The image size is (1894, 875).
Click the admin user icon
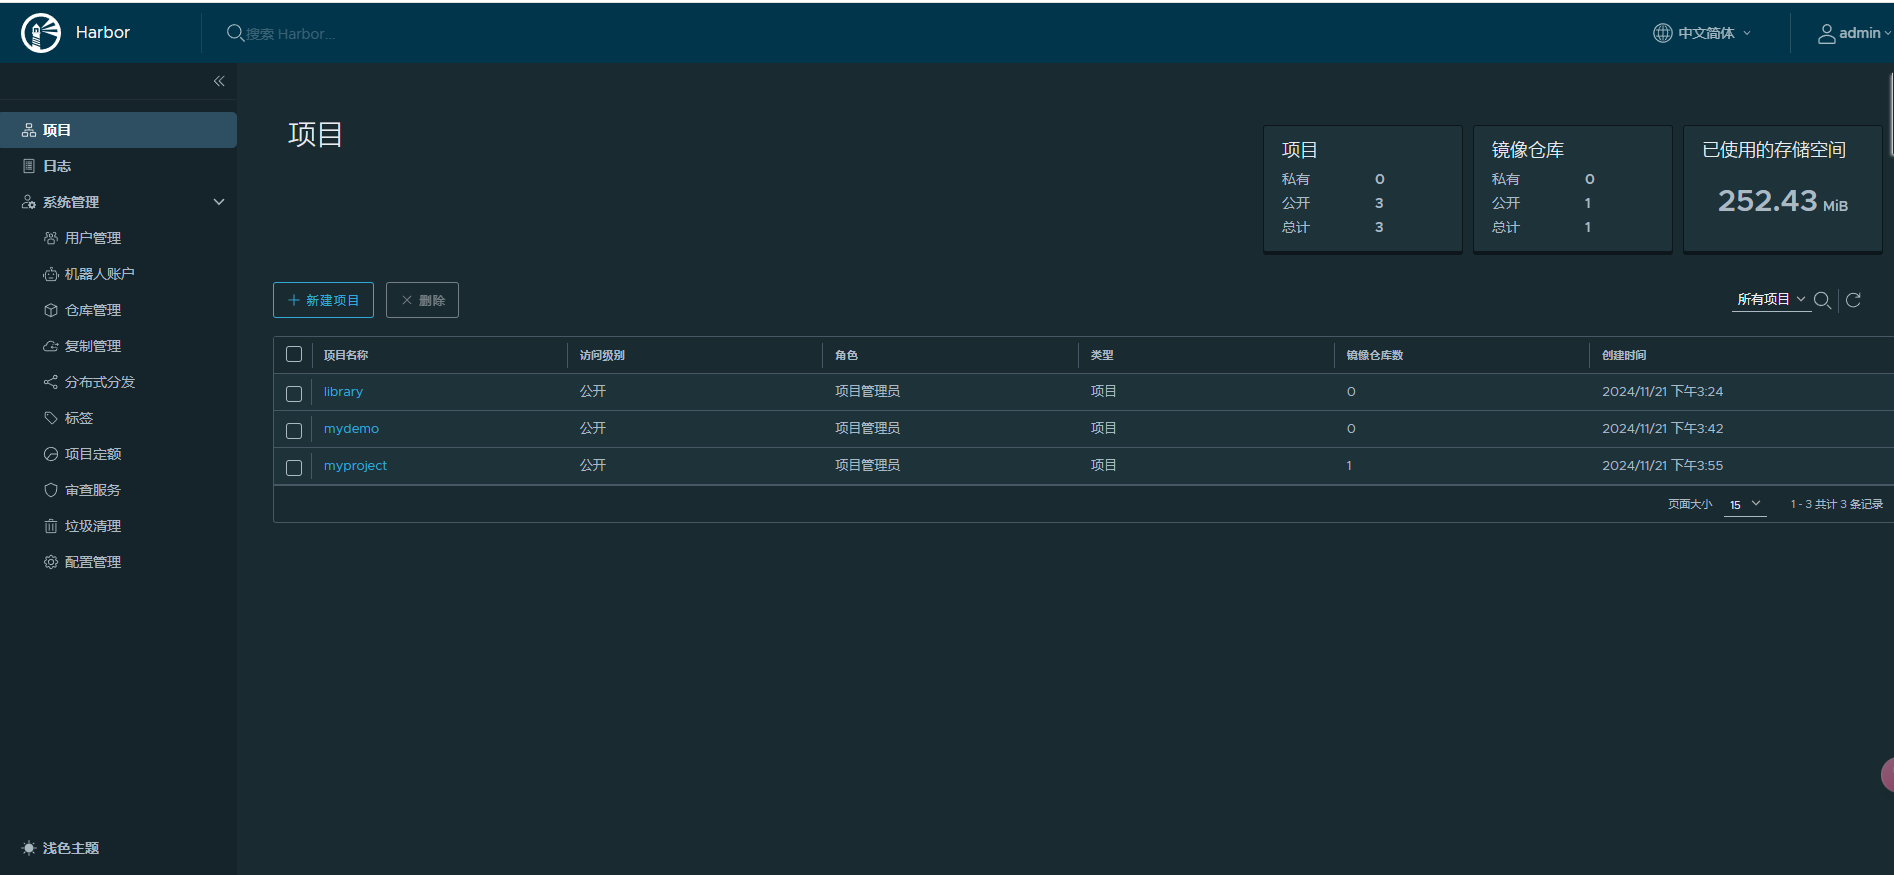1826,34
